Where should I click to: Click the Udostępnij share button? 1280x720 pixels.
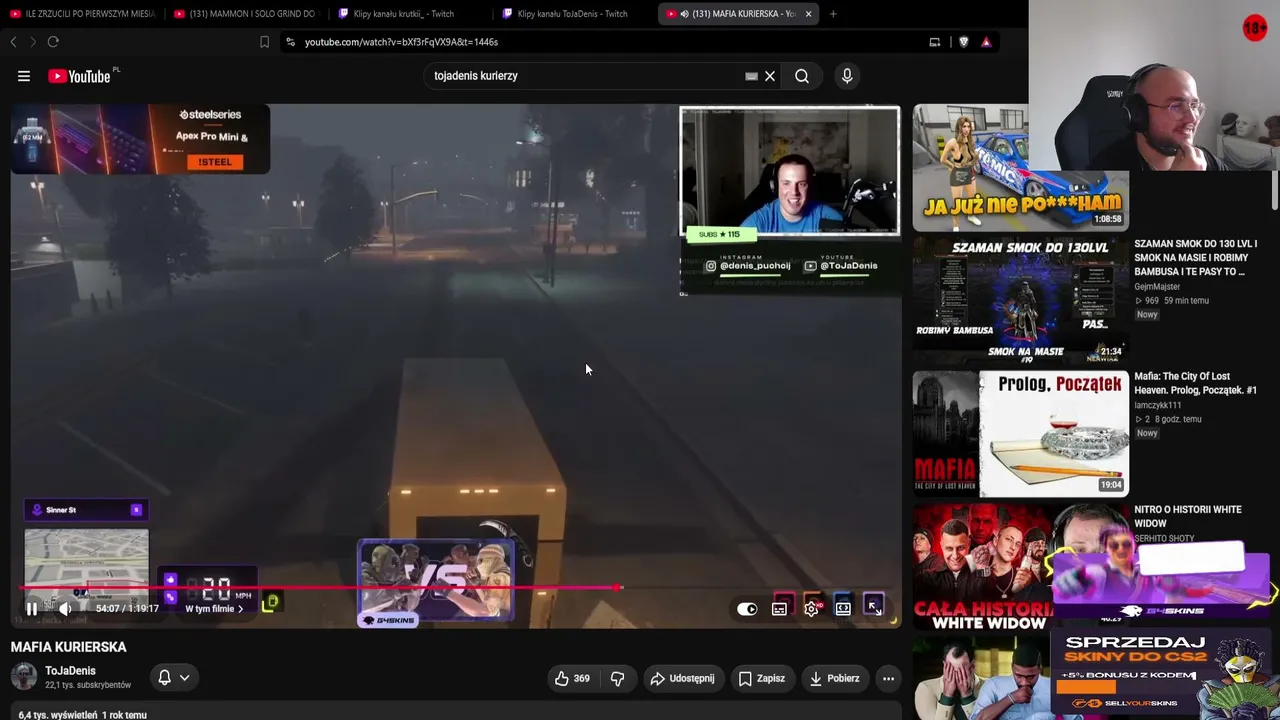[682, 678]
